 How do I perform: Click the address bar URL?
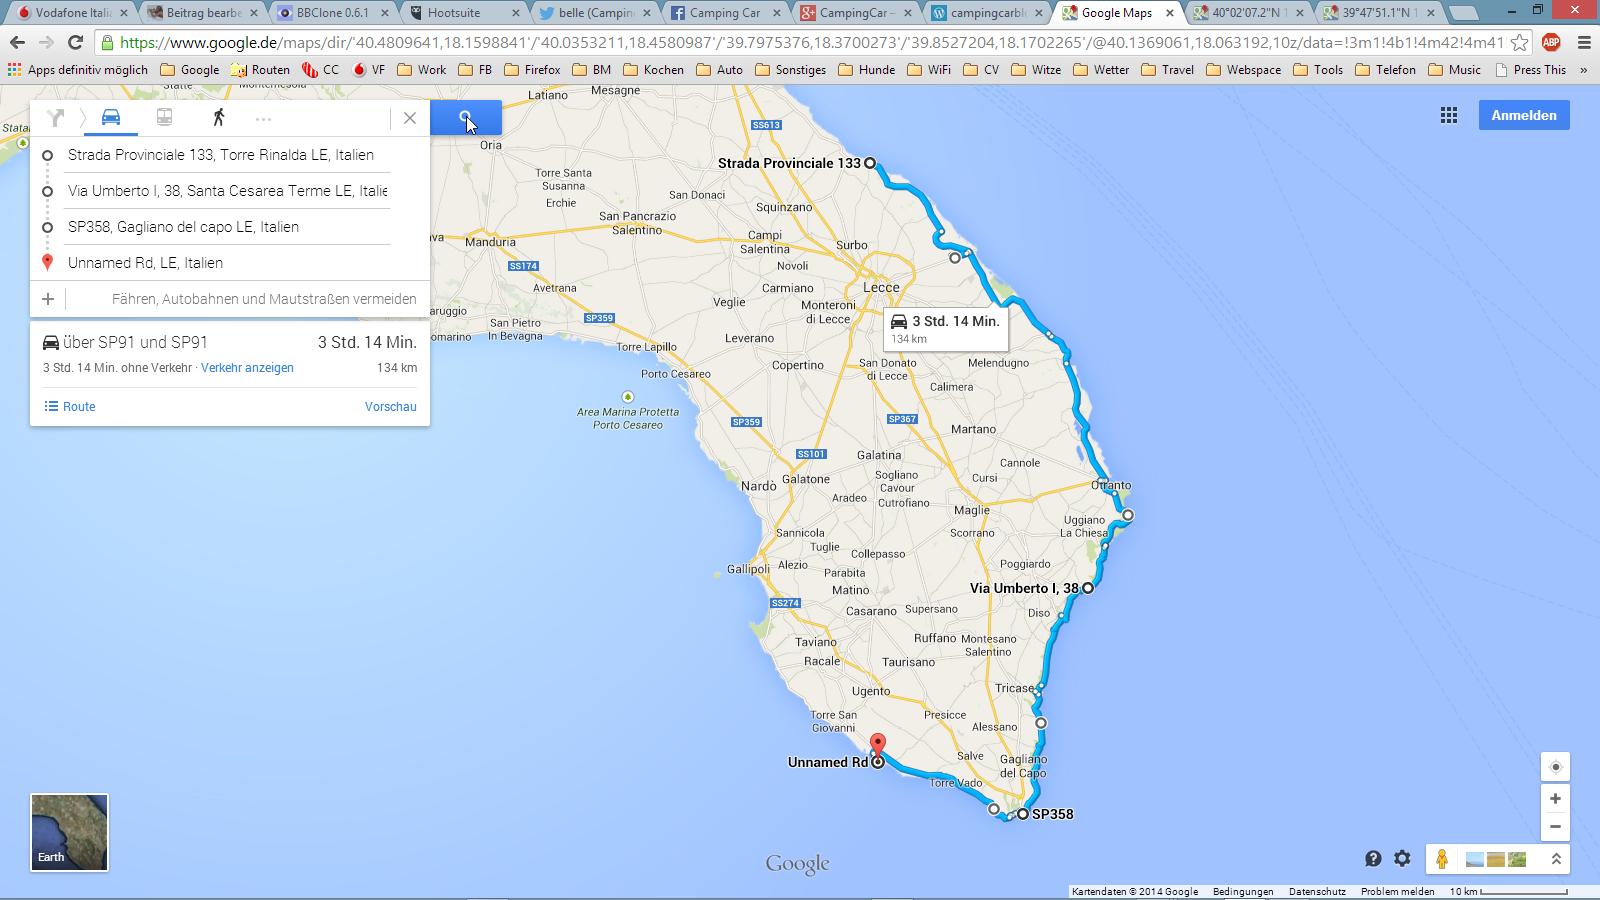[811, 43]
